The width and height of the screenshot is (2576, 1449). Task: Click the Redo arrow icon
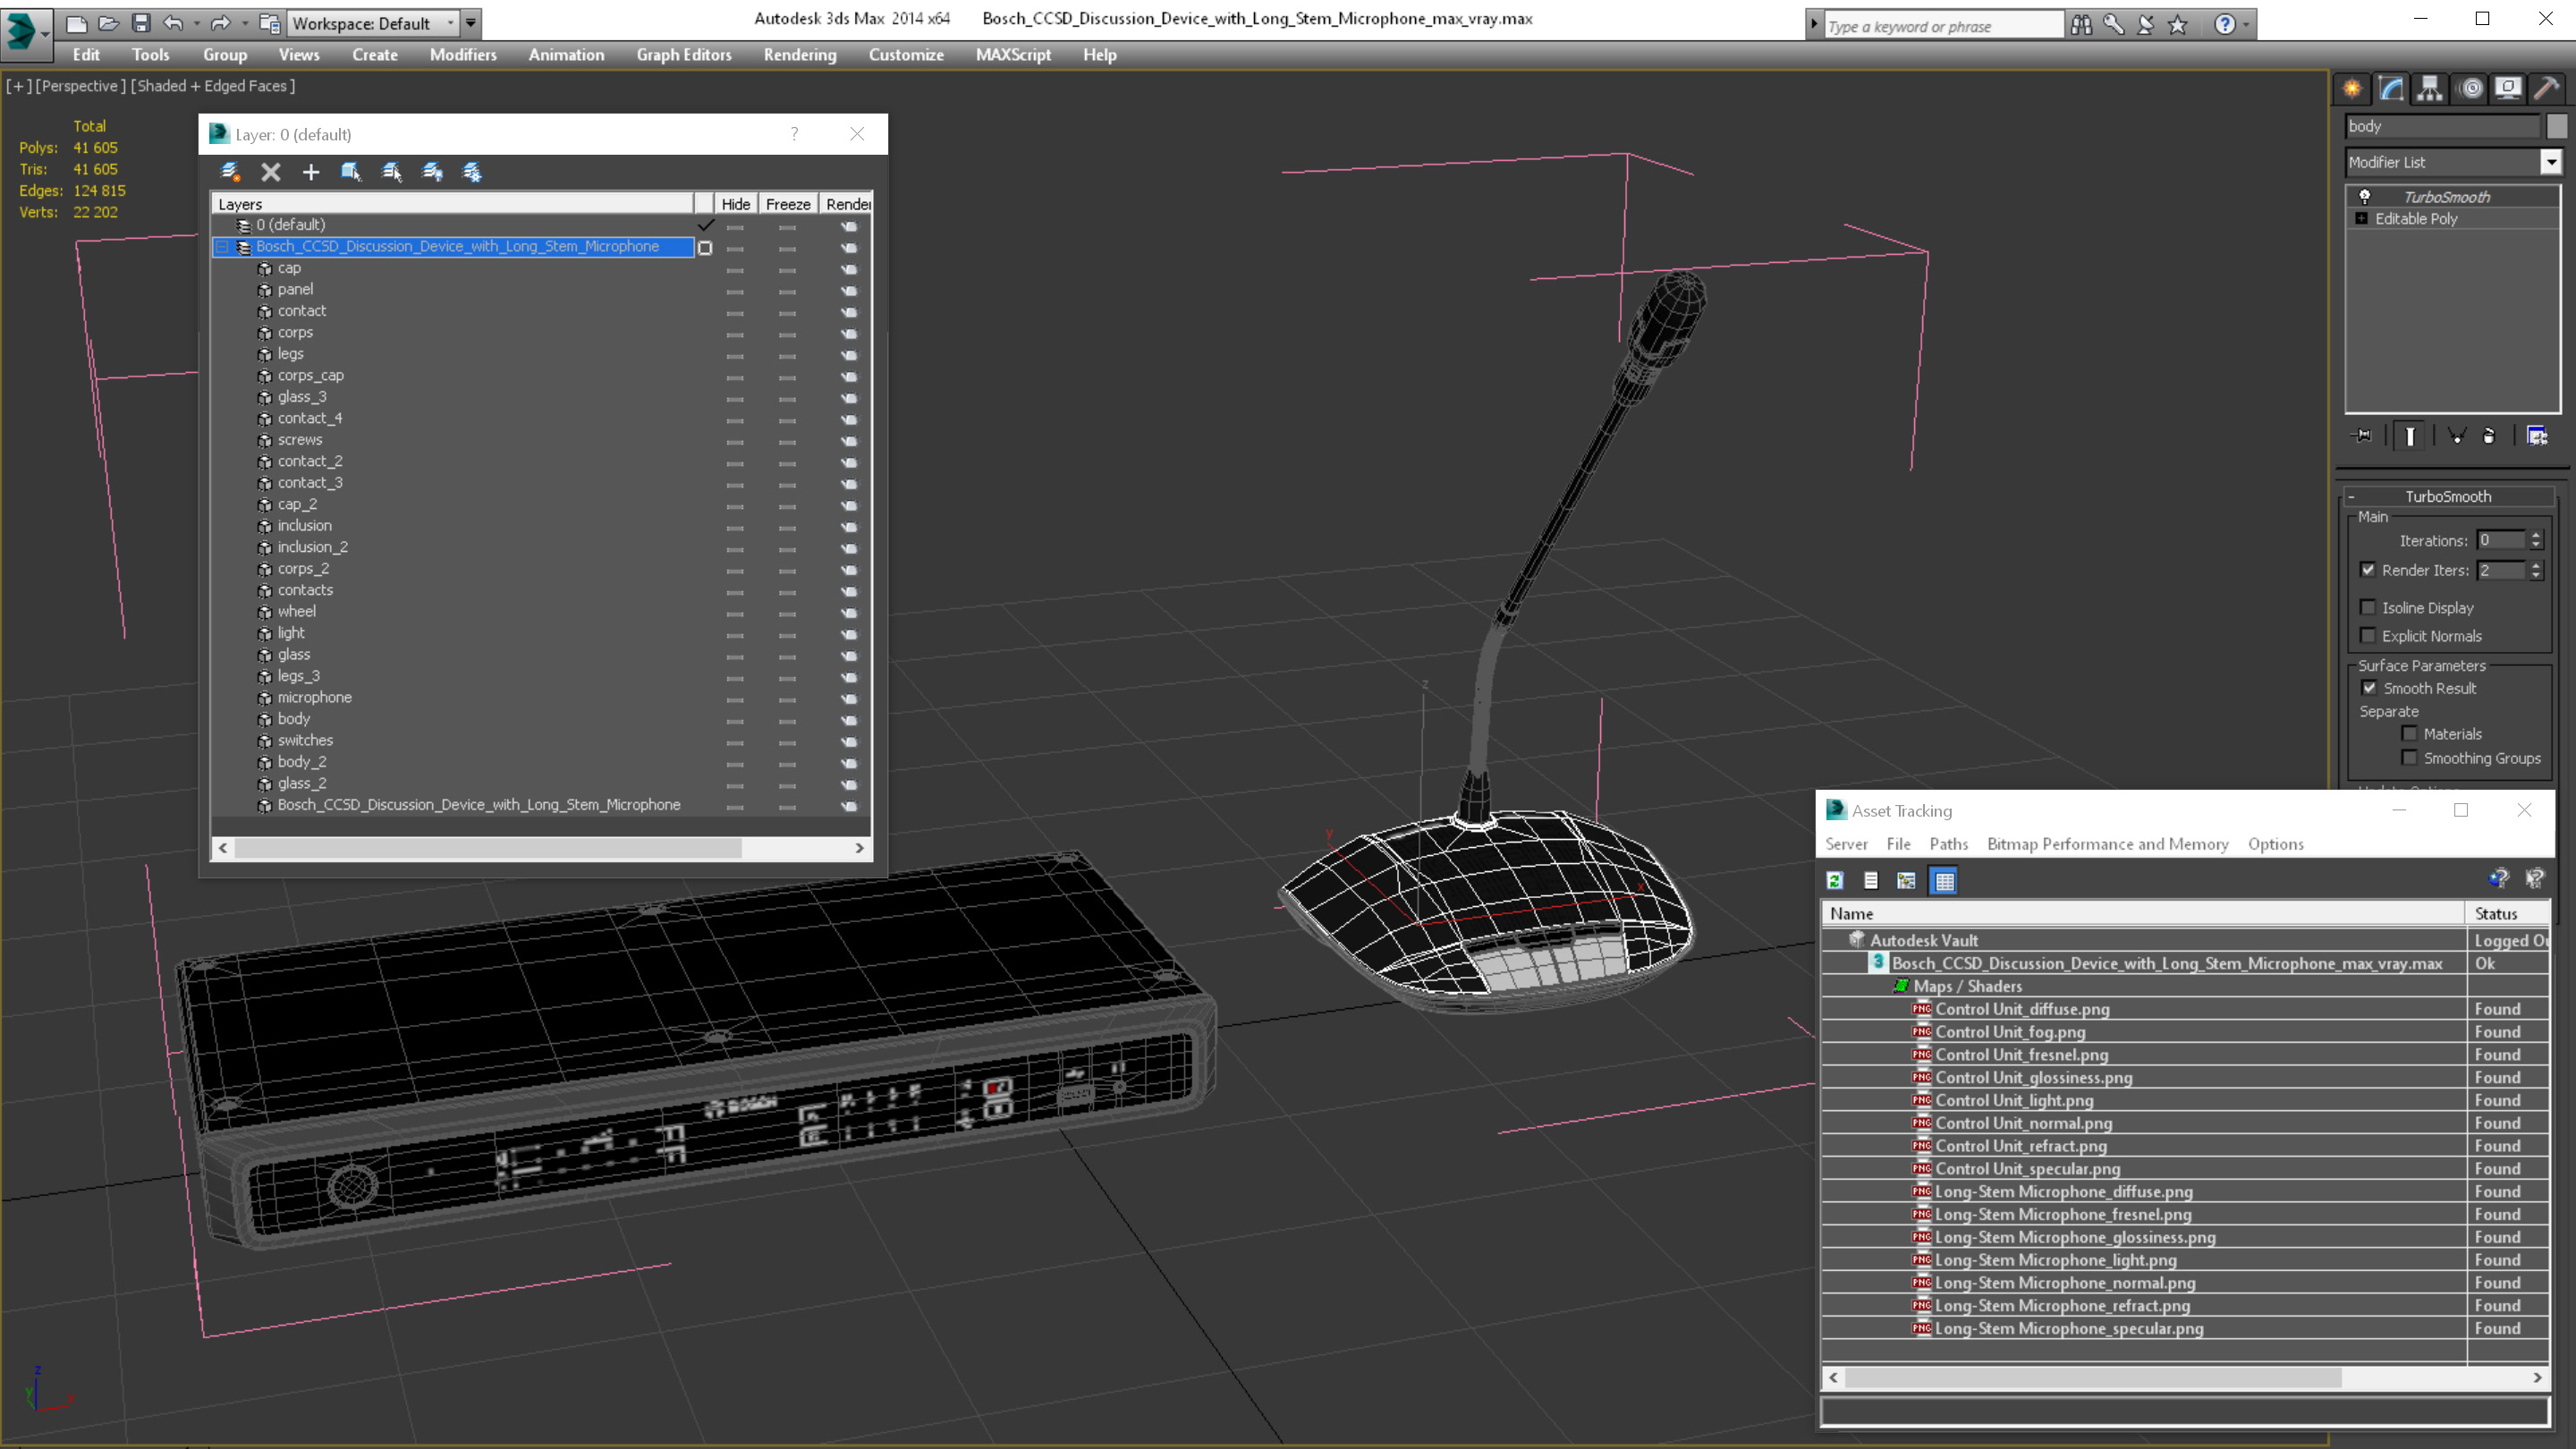[220, 23]
